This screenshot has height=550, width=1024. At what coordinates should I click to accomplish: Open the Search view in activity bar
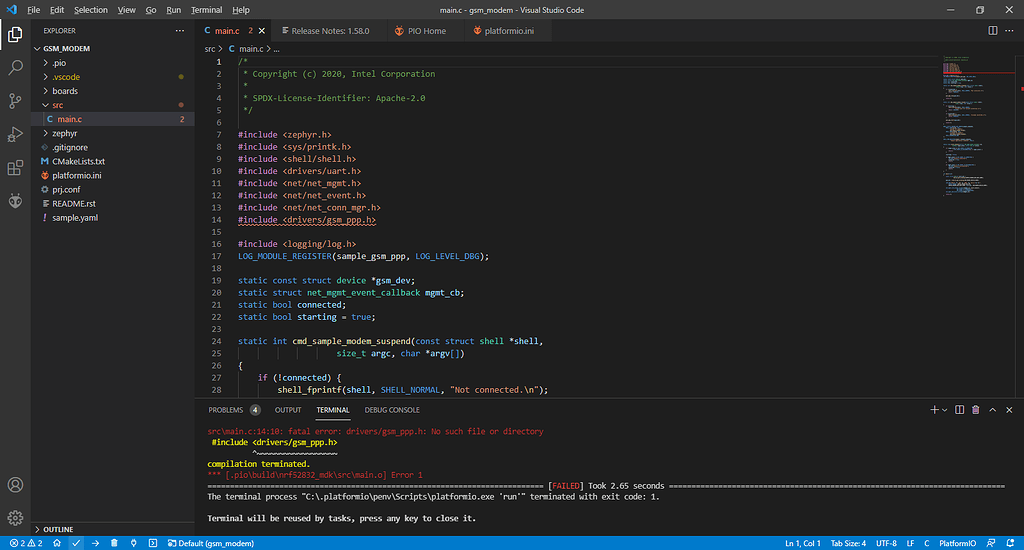pos(15,68)
